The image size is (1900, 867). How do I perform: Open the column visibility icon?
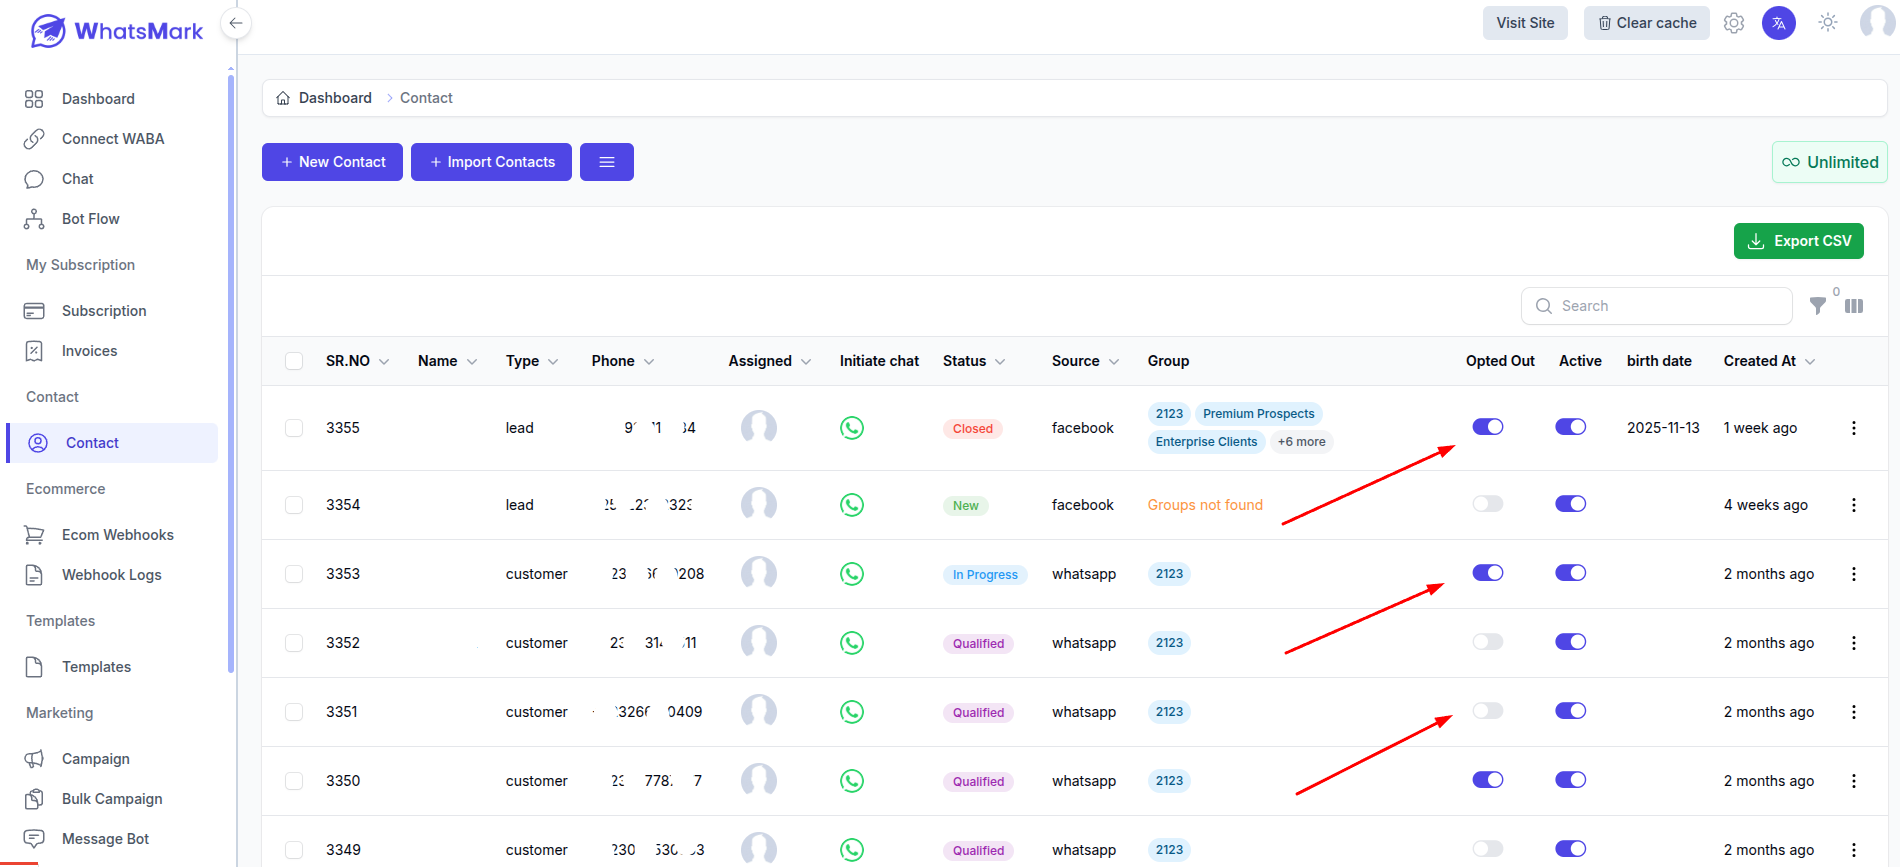[1854, 306]
